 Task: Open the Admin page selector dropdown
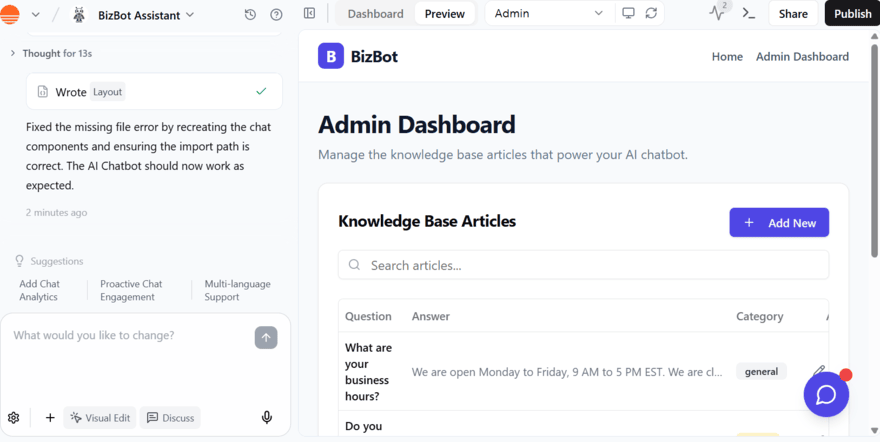click(x=548, y=13)
